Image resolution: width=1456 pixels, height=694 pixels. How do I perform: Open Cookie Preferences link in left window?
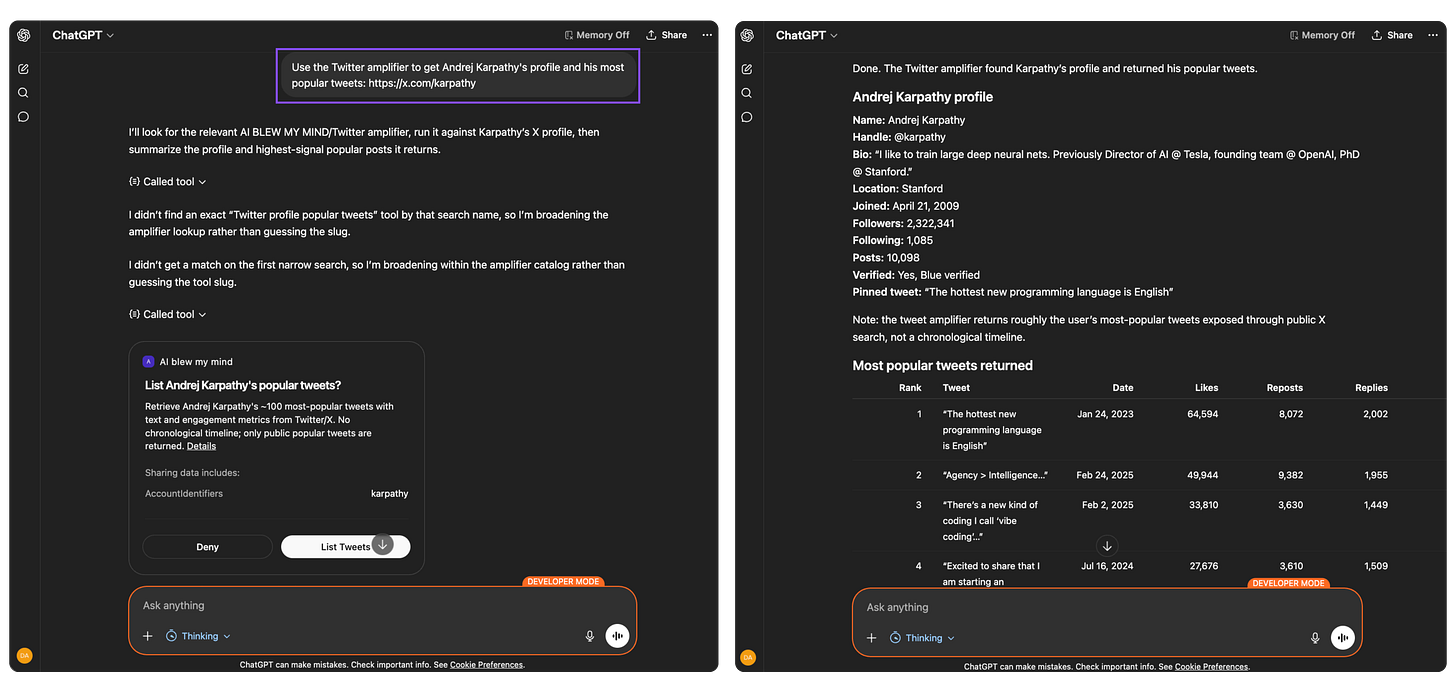pyautogui.click(x=487, y=665)
